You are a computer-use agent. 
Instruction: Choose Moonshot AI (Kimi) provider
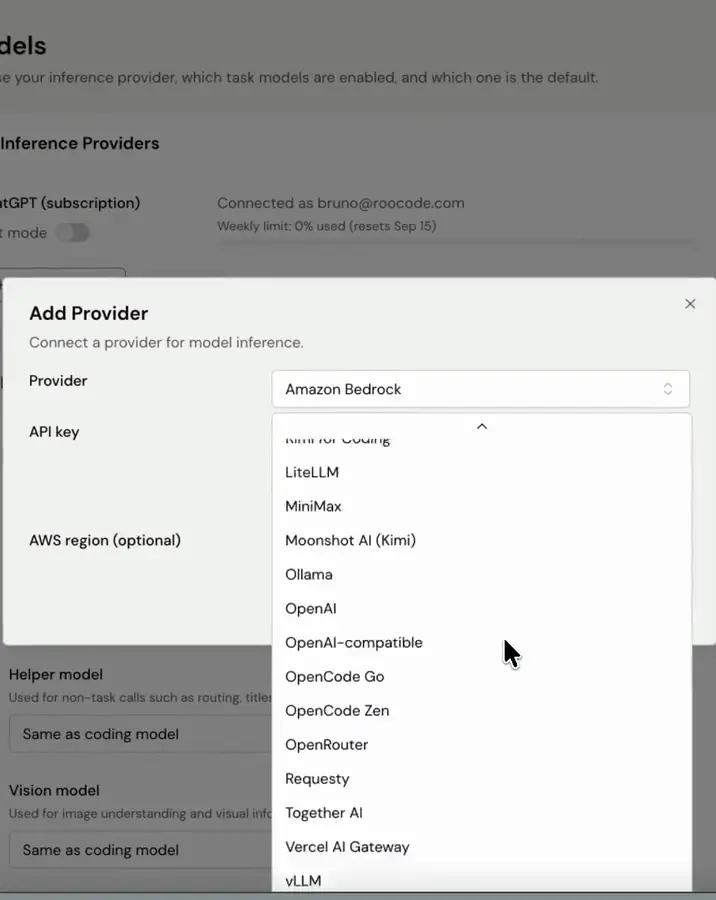[x=482, y=540]
